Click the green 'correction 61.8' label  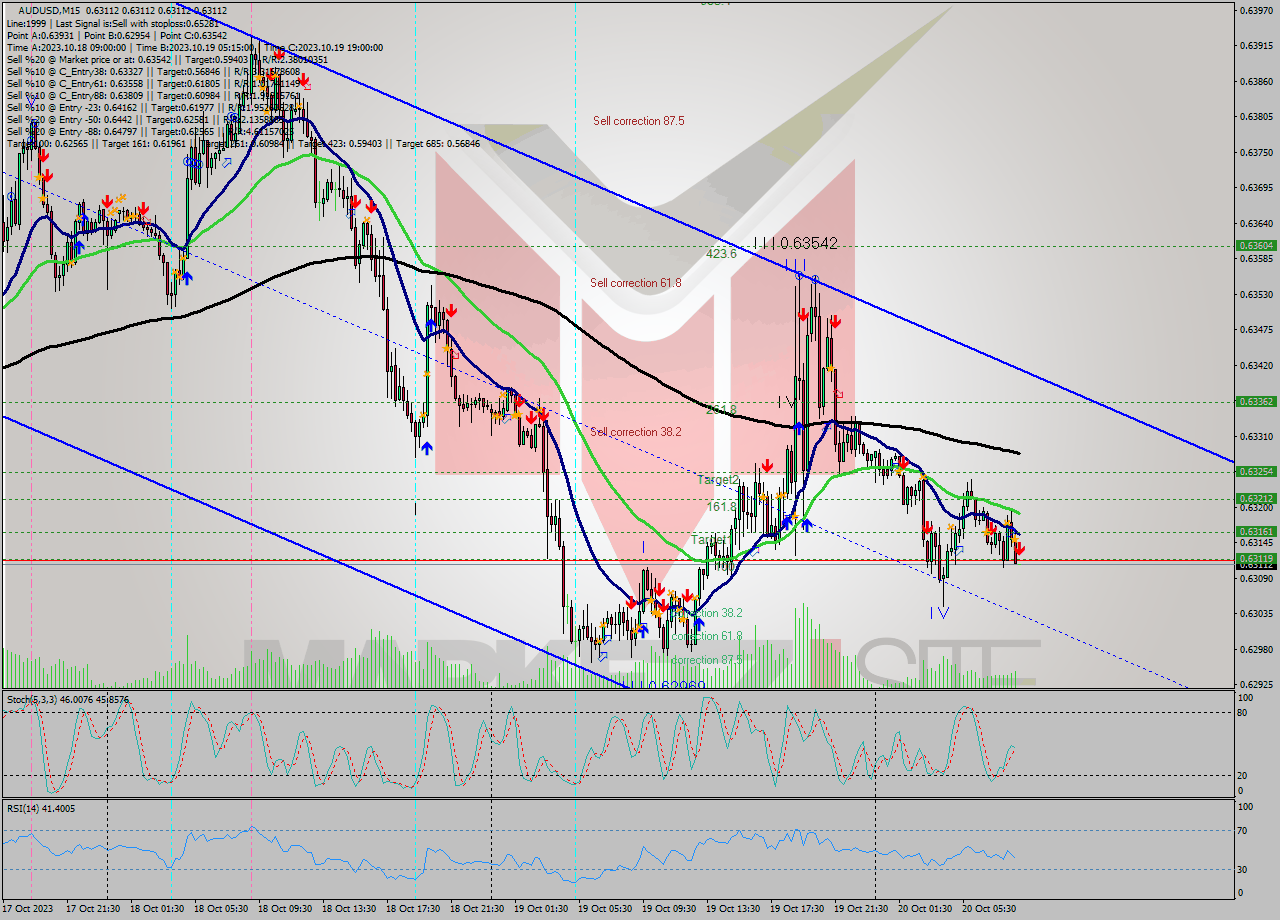coord(706,636)
